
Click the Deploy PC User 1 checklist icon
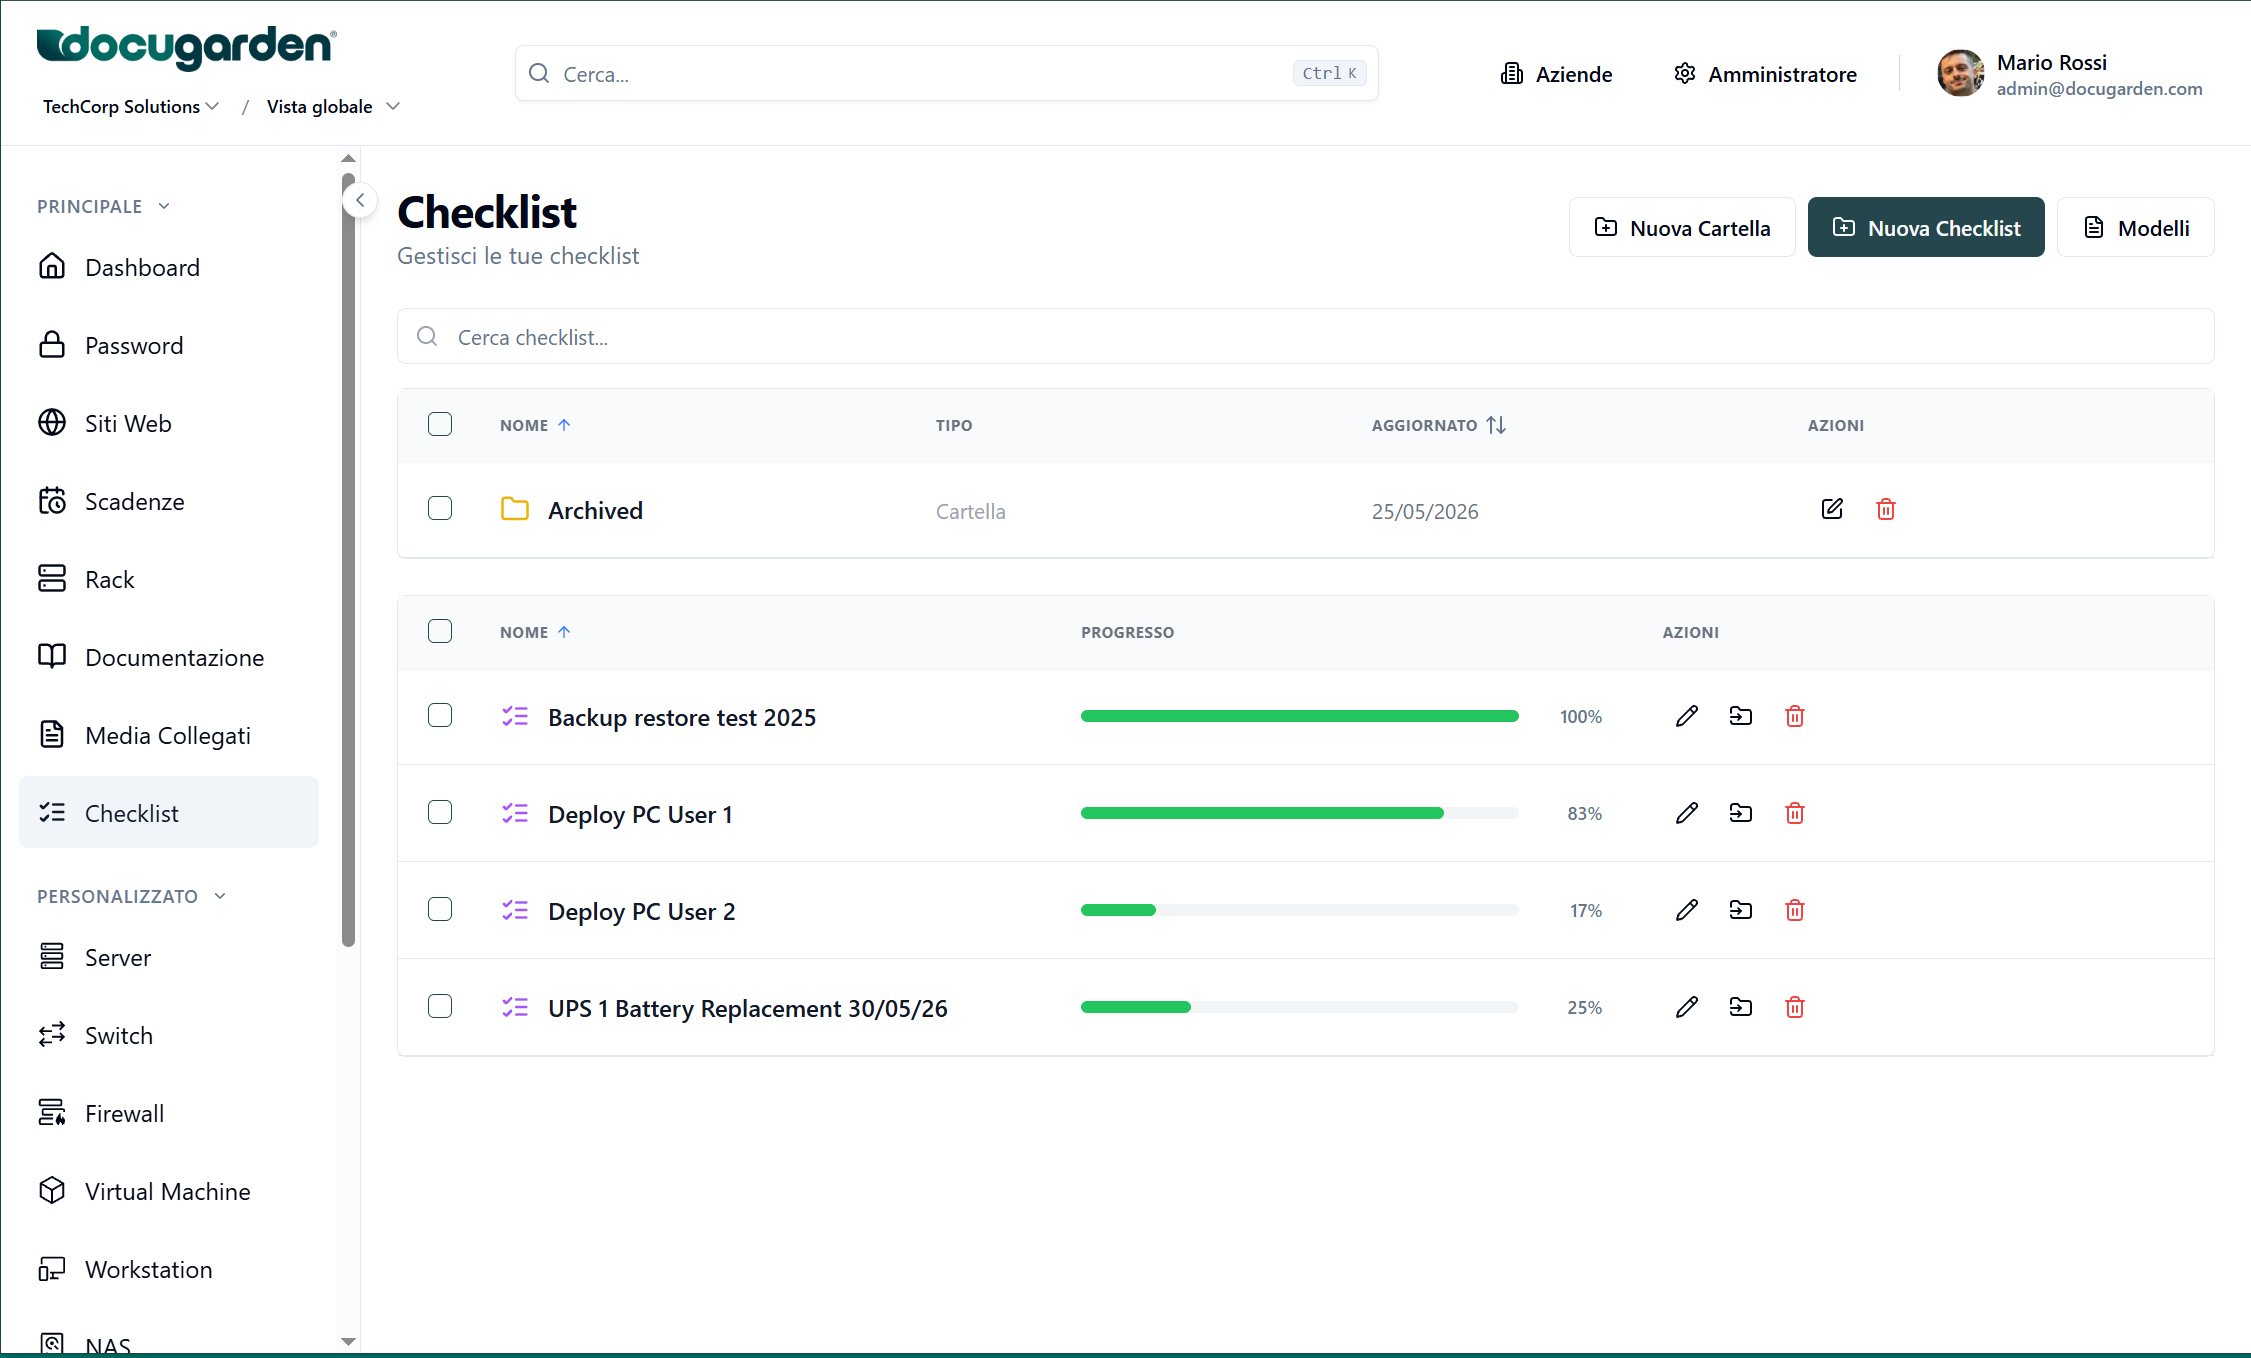515,813
